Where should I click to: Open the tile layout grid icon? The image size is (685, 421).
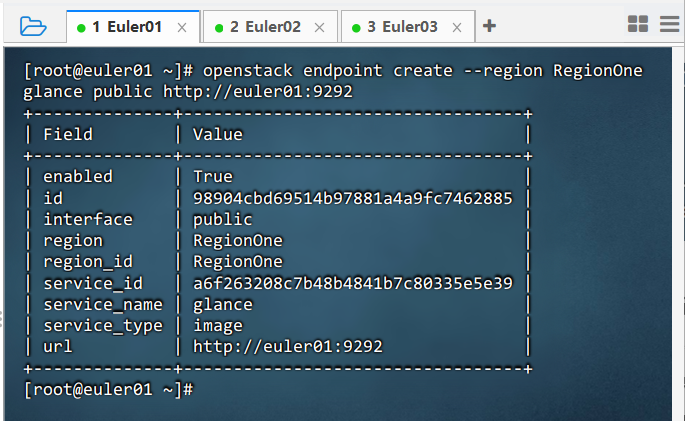tap(638, 24)
